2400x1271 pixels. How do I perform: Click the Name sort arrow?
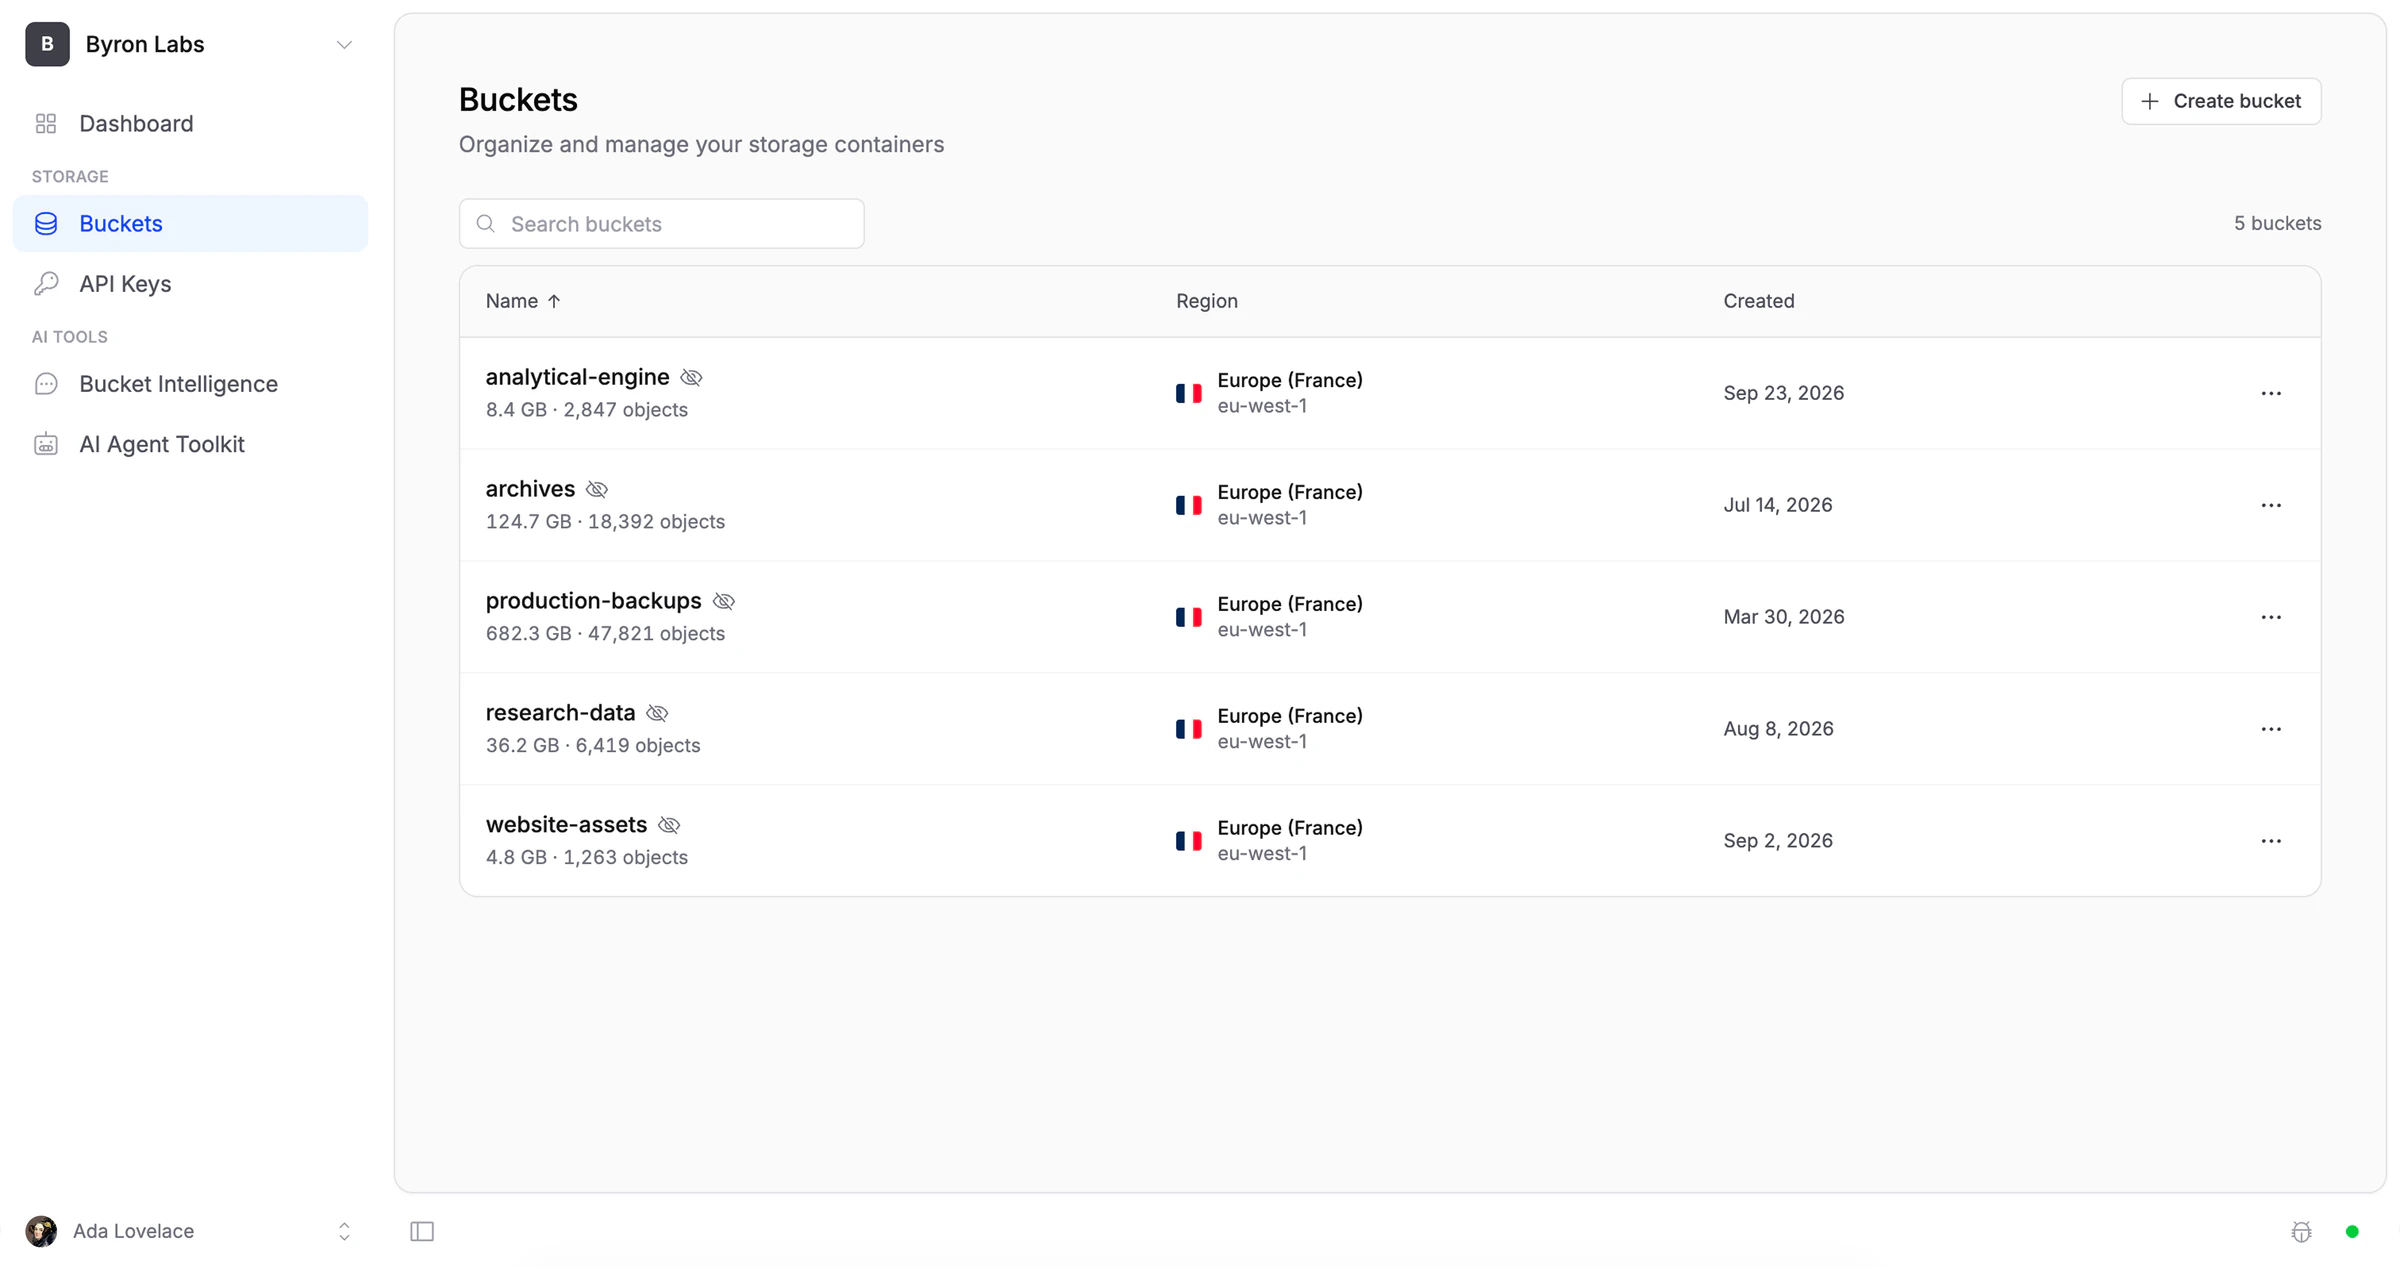point(554,301)
